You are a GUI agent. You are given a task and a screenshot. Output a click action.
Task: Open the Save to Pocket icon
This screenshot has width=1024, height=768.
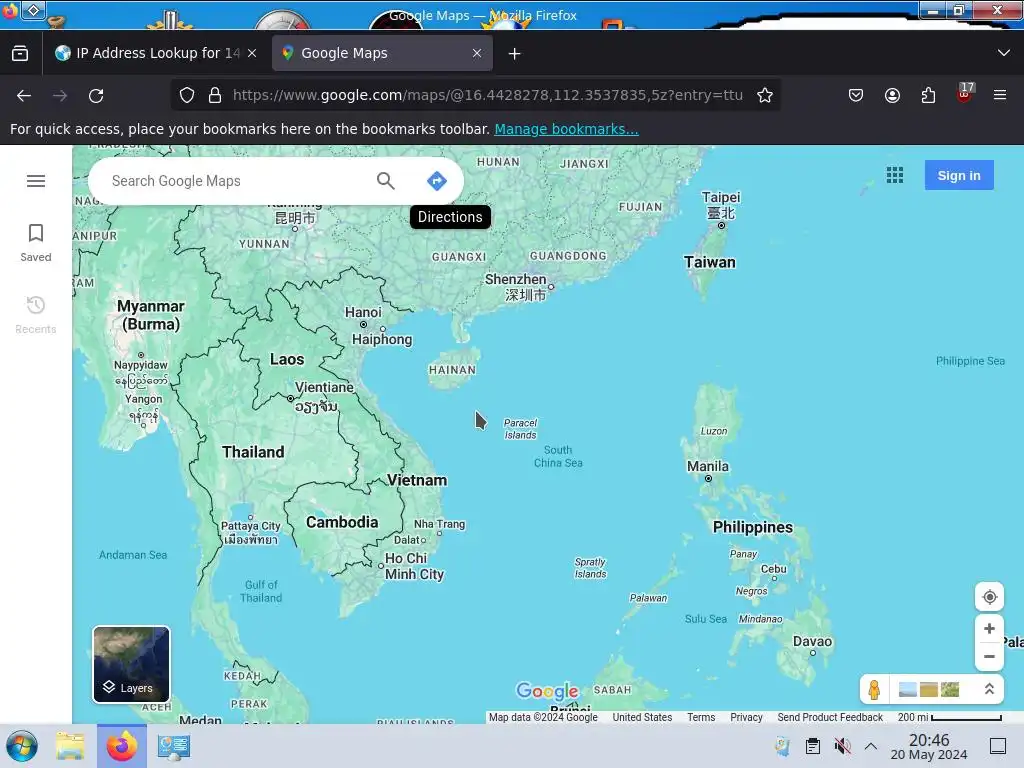click(x=856, y=95)
